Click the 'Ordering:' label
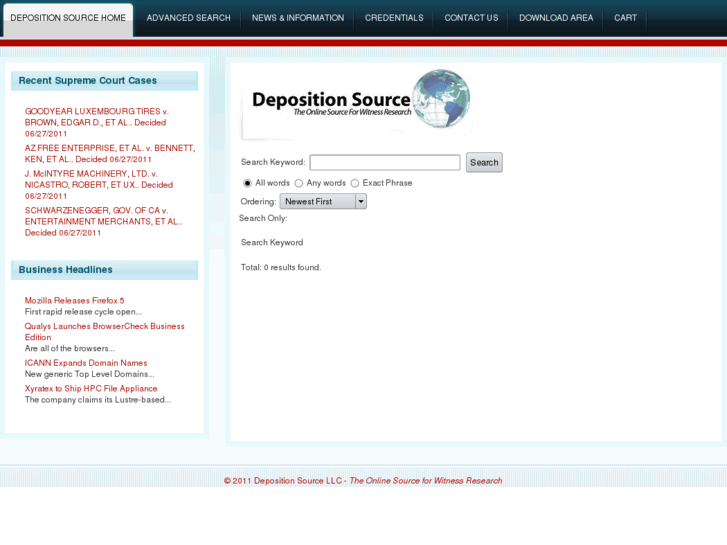This screenshot has height=545, width=727. (258, 201)
